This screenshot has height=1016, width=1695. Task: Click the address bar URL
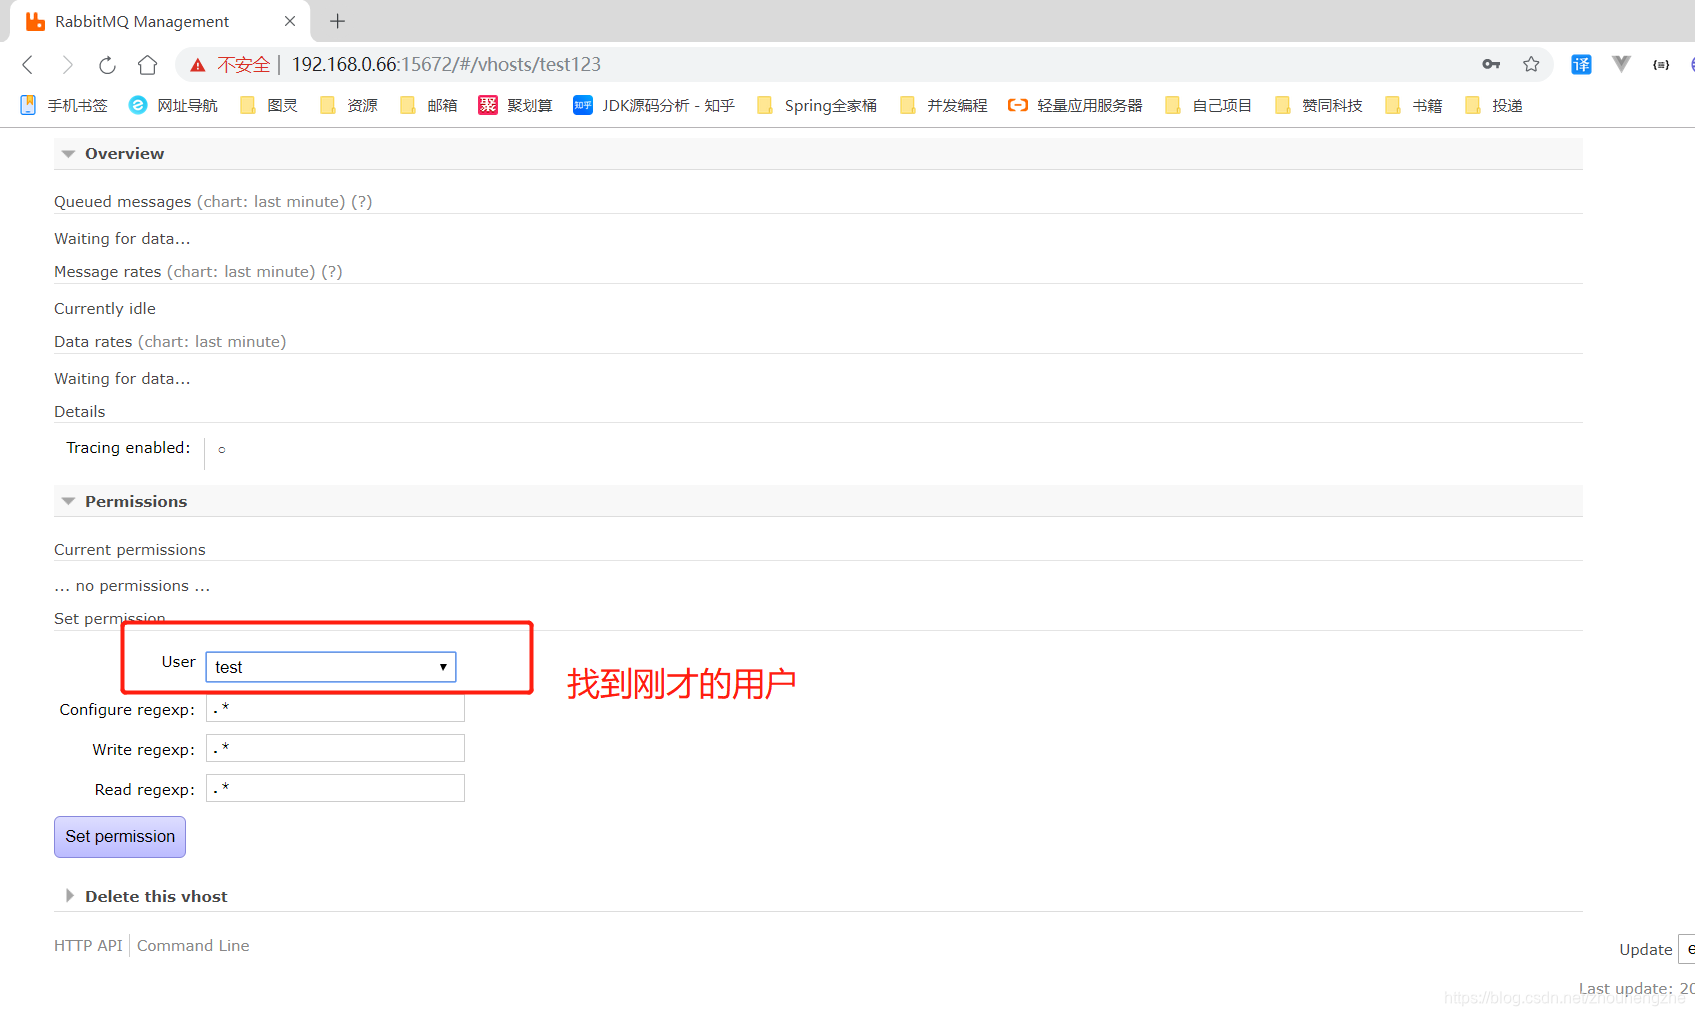tap(446, 64)
